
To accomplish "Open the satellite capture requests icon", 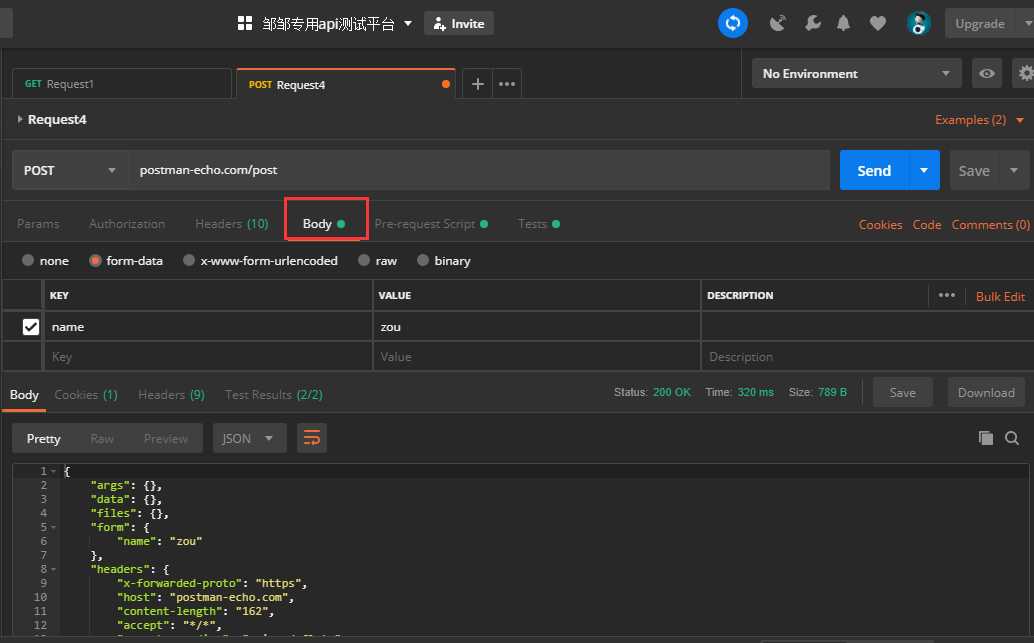I will [x=777, y=24].
